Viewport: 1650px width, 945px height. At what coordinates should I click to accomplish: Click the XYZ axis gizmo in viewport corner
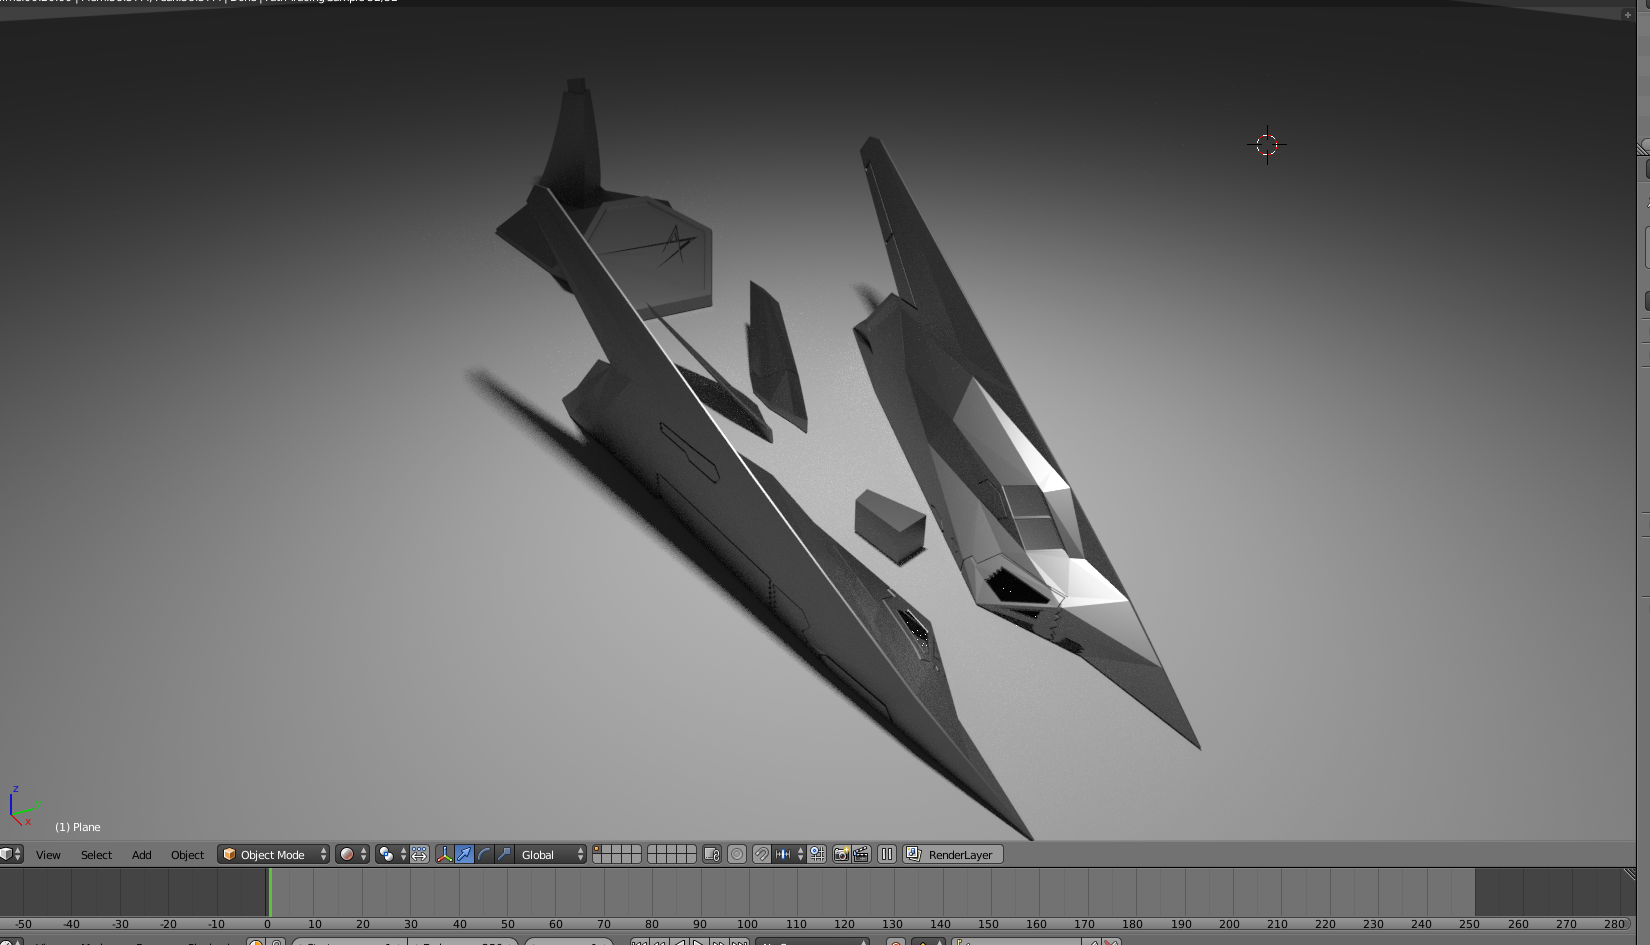tap(24, 807)
